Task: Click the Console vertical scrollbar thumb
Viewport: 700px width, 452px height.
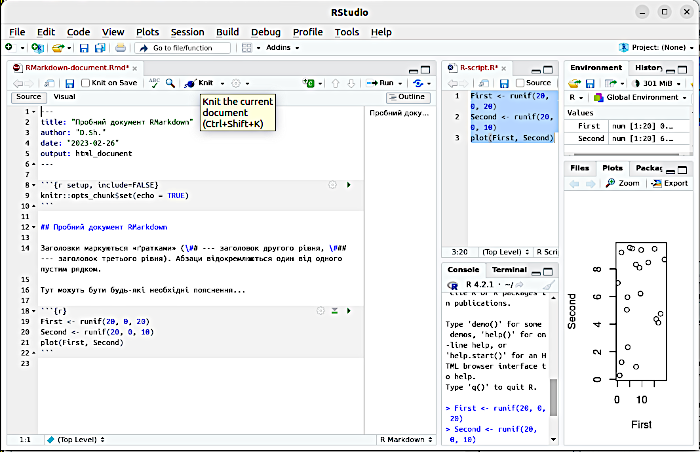Action: pyautogui.click(x=554, y=398)
